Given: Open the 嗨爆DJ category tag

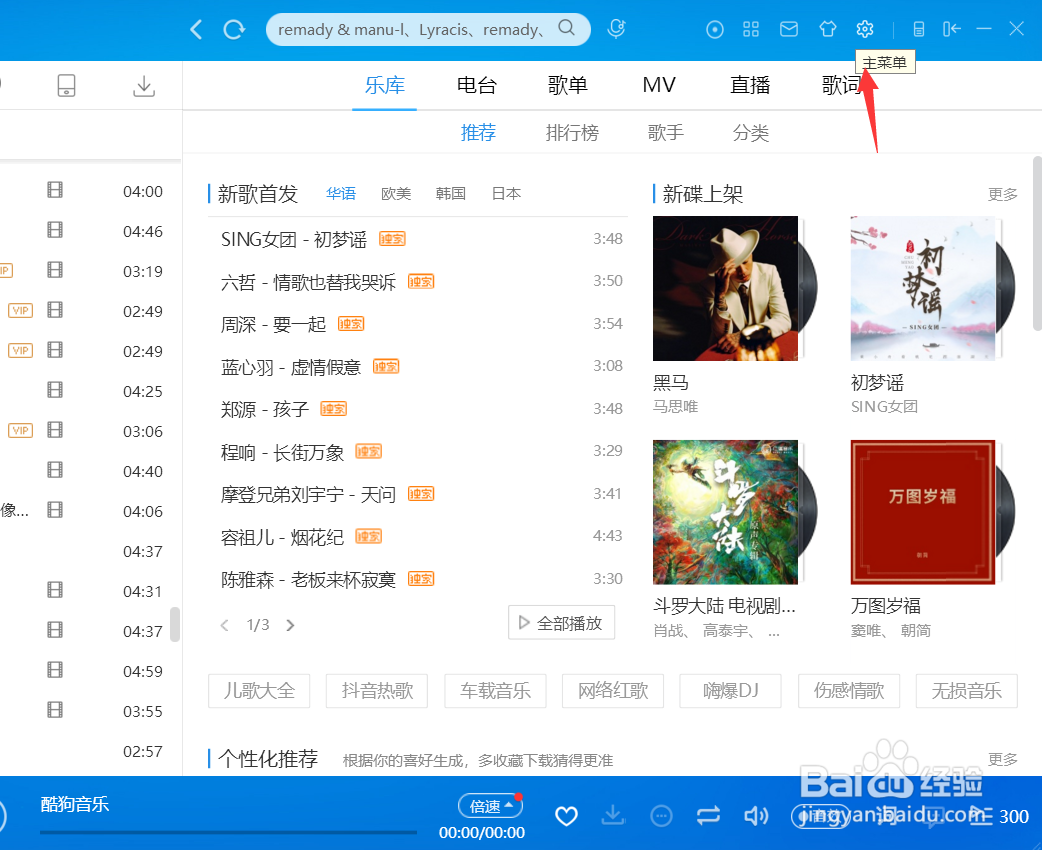Looking at the screenshot, I should coord(730,691).
